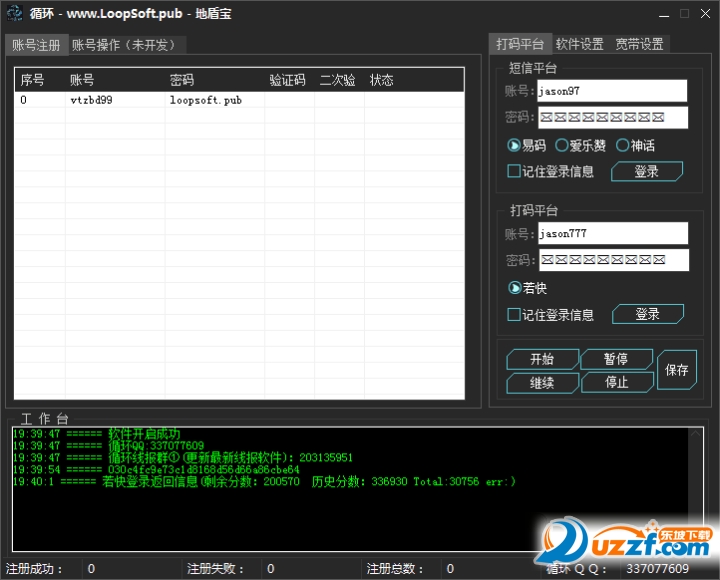Click the 继续 button
720x580 pixels.
[x=542, y=383]
